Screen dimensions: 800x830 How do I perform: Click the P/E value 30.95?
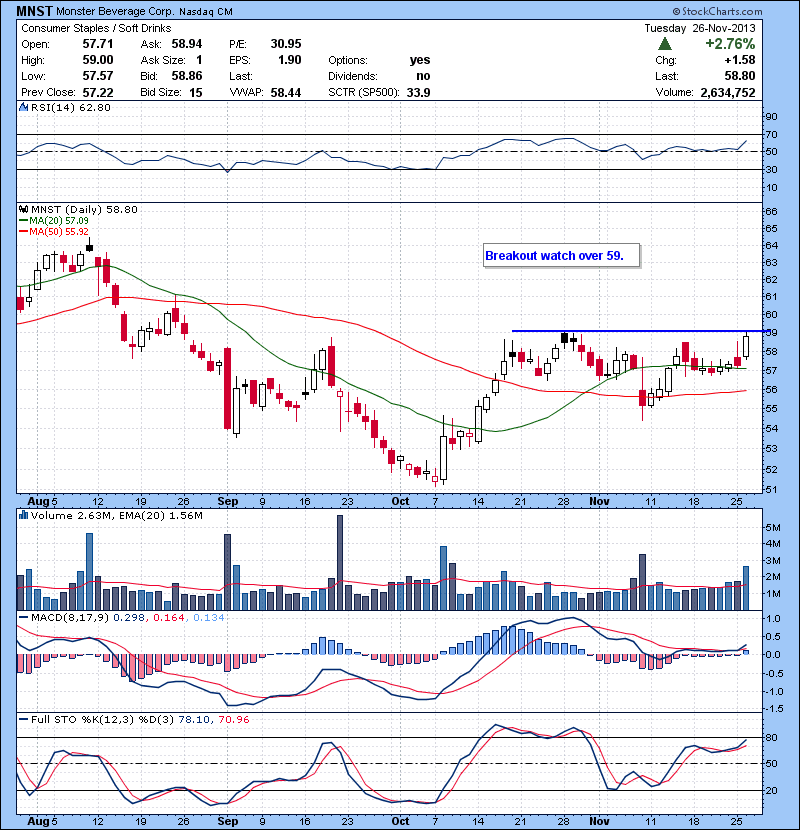[286, 44]
